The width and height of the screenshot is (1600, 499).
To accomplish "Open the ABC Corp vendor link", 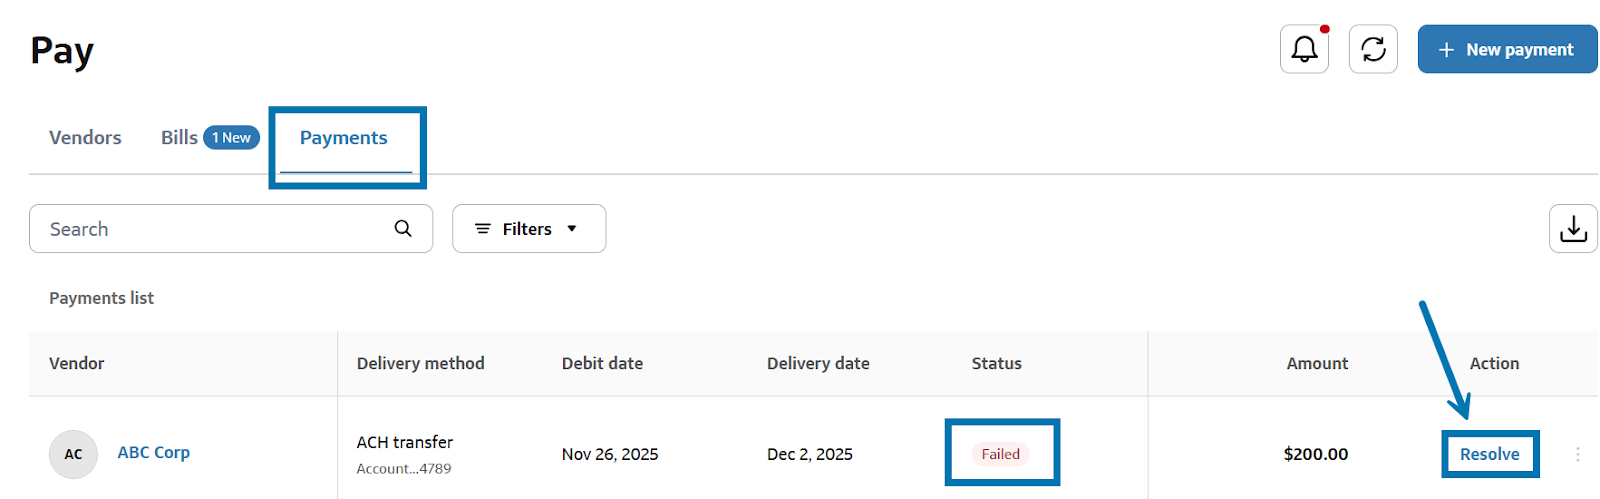I will (x=154, y=452).
